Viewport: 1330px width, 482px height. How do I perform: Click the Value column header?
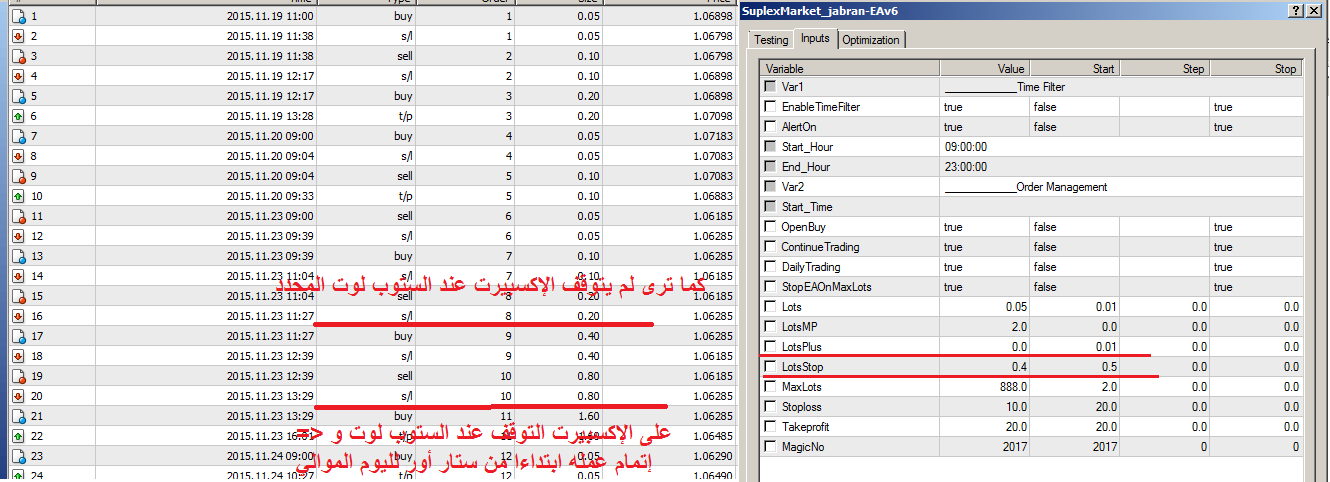[984, 69]
